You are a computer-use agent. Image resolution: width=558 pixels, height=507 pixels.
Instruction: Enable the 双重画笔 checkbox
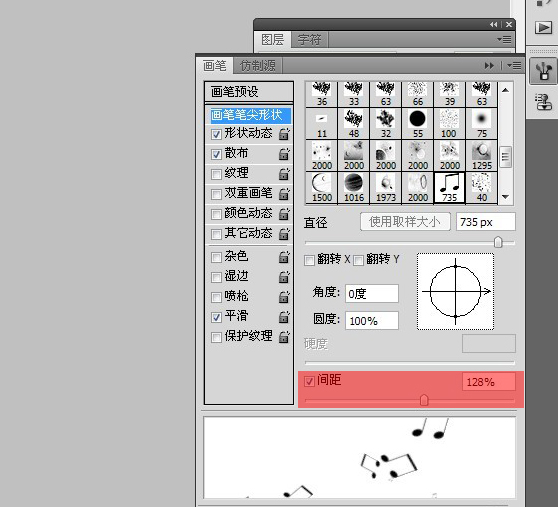coord(216,194)
